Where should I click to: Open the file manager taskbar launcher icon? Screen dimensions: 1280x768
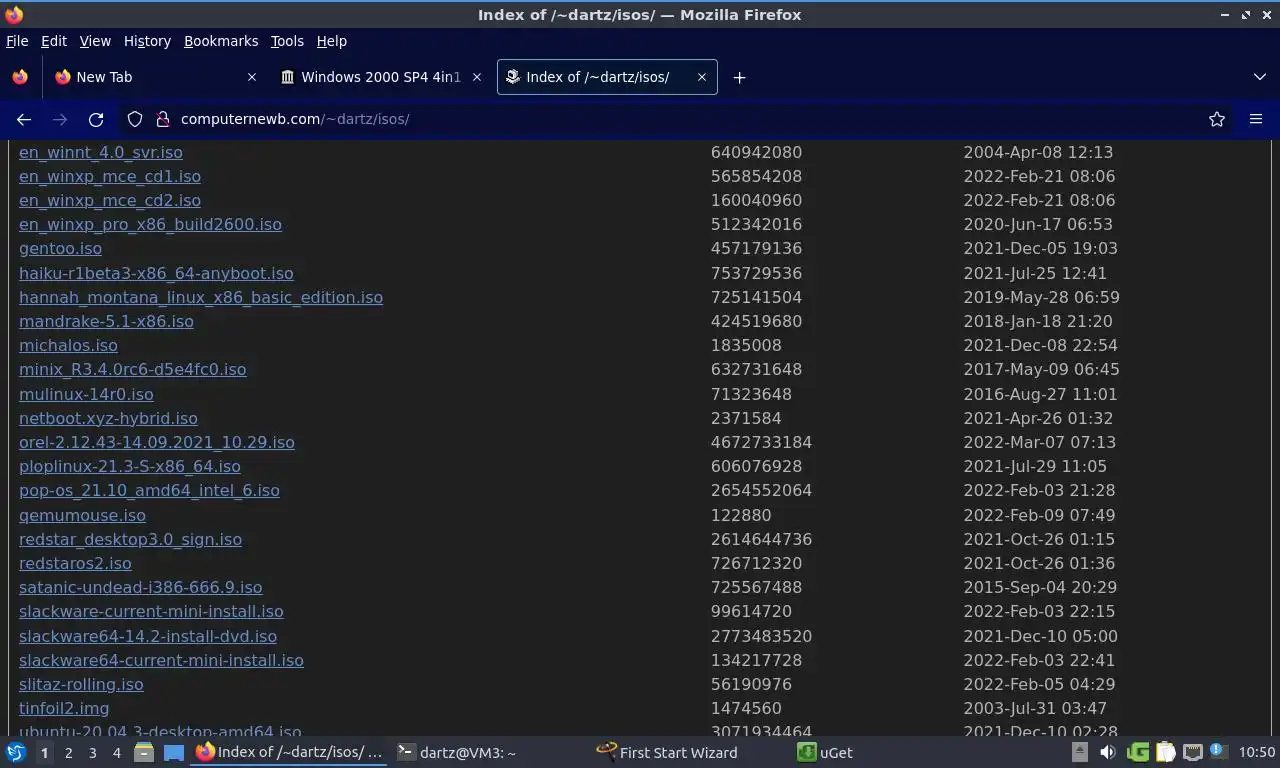(x=144, y=753)
